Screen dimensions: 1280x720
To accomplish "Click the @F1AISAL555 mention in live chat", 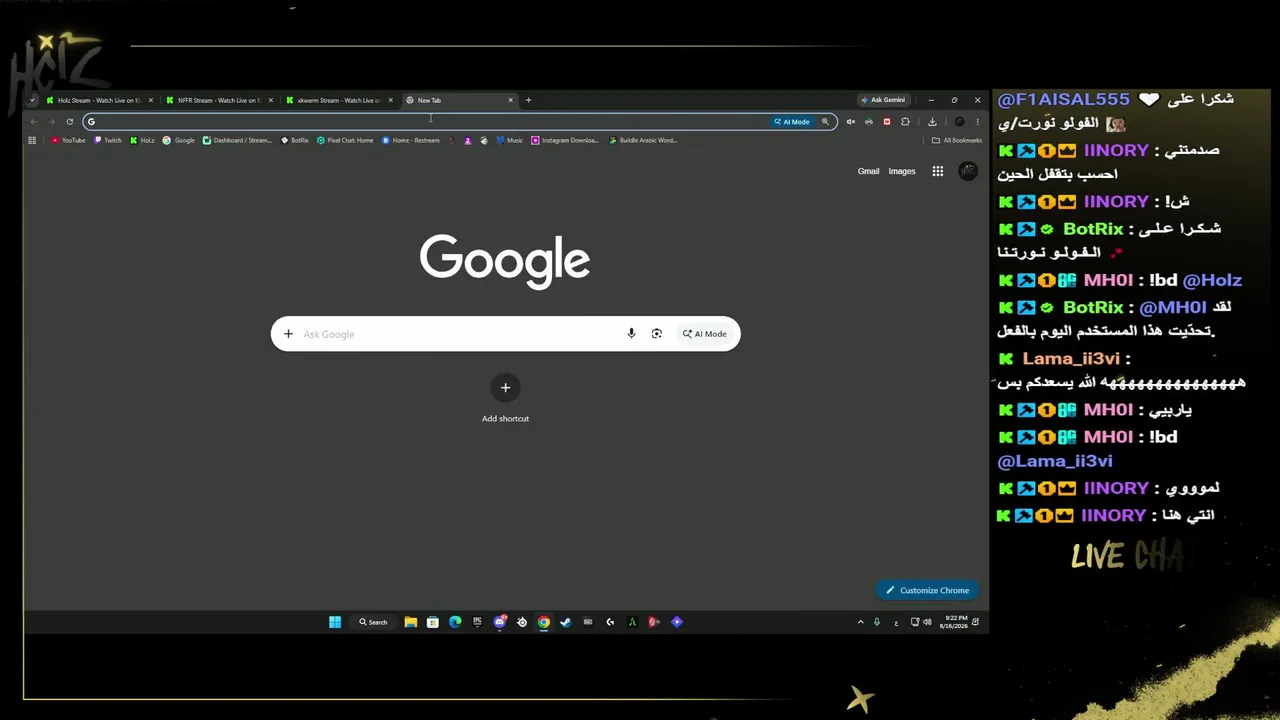I will click(x=1063, y=99).
